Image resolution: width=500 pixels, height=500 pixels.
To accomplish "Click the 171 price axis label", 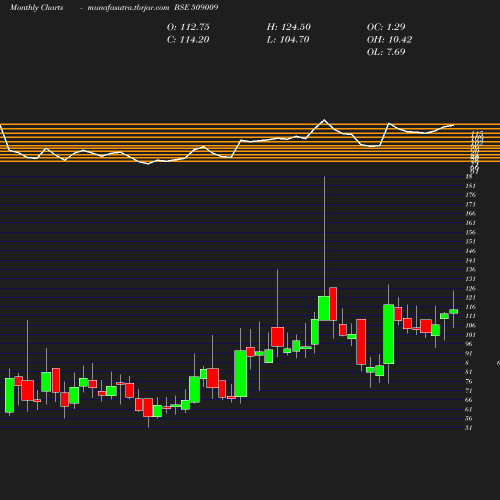I will point(470,204).
